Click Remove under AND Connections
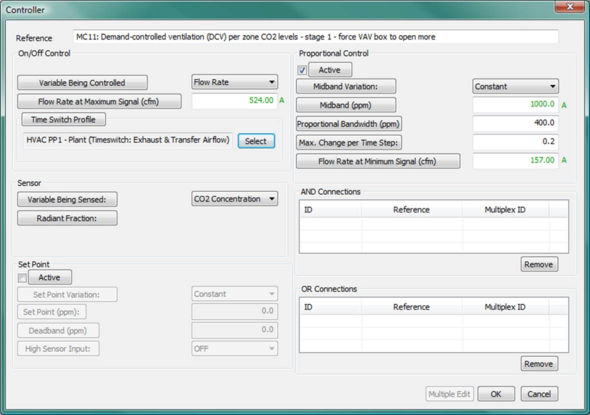The height and width of the screenshot is (415, 590). pyautogui.click(x=539, y=264)
